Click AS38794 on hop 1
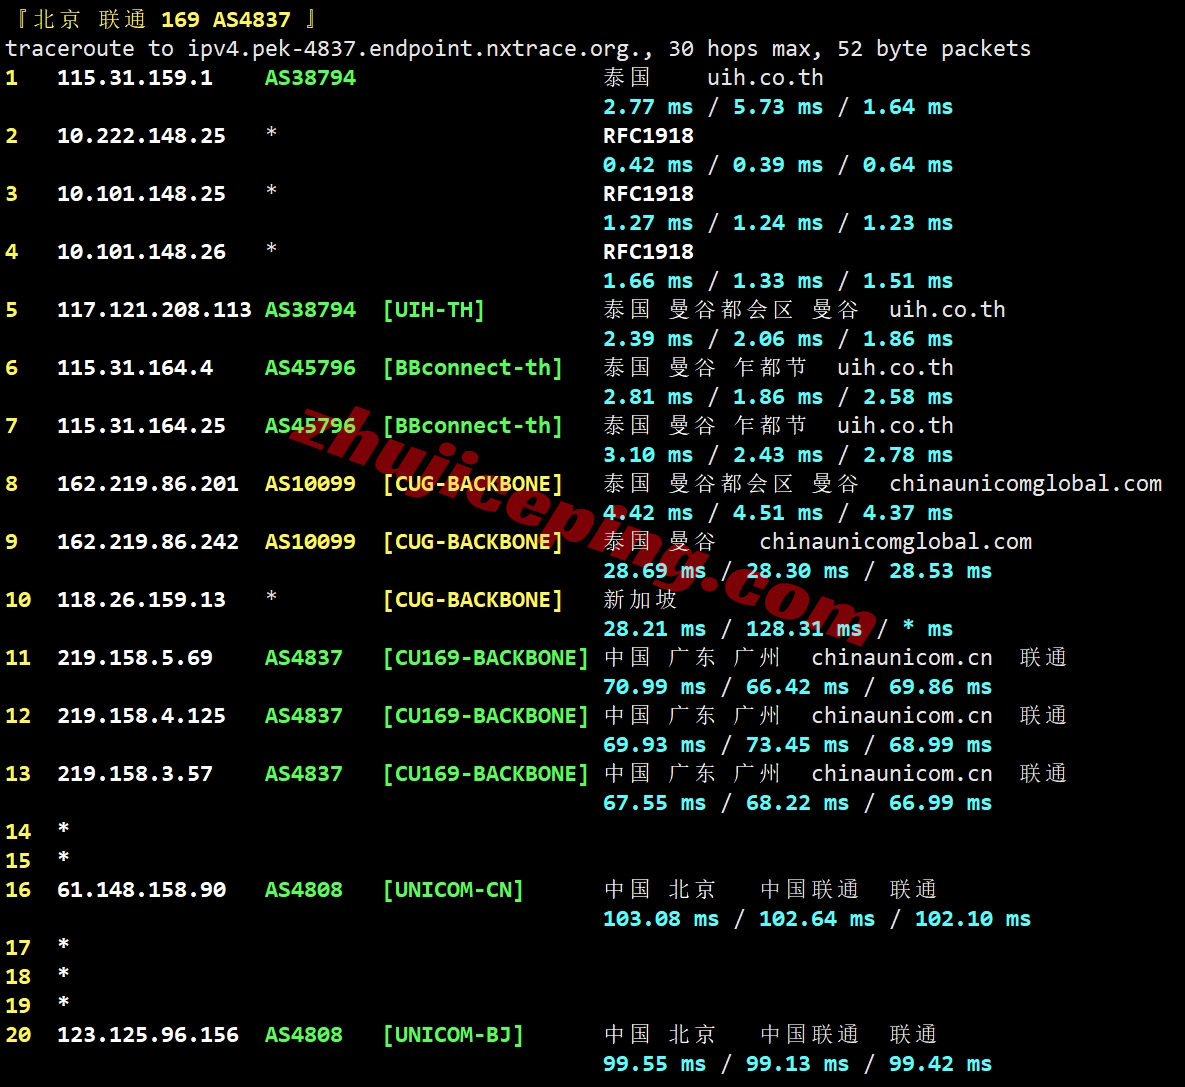This screenshot has height=1087, width=1185. 310,78
